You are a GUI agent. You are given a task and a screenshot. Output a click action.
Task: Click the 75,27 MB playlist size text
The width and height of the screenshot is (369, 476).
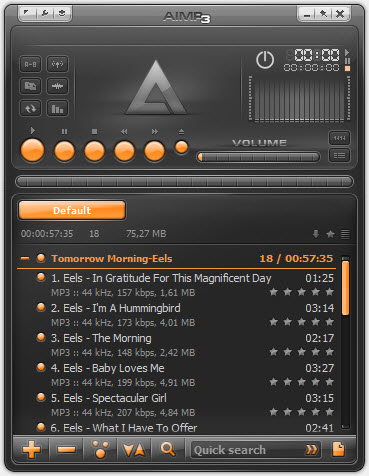pos(146,234)
